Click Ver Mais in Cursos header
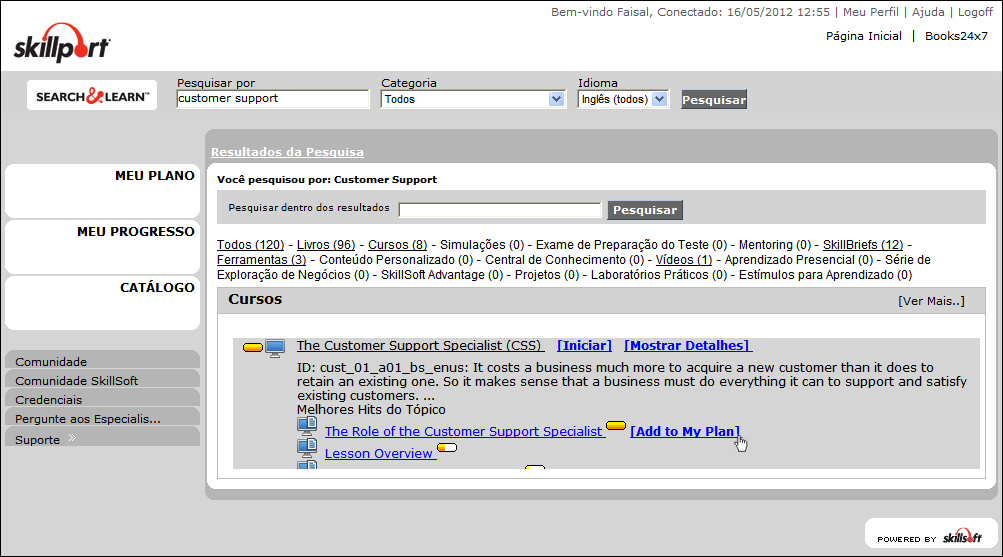The height and width of the screenshot is (557, 1003). (931, 301)
